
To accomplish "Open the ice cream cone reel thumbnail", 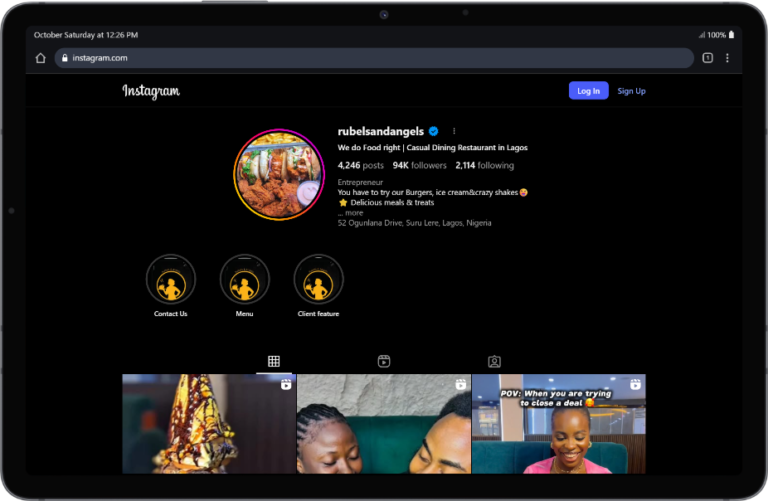I will pos(209,423).
